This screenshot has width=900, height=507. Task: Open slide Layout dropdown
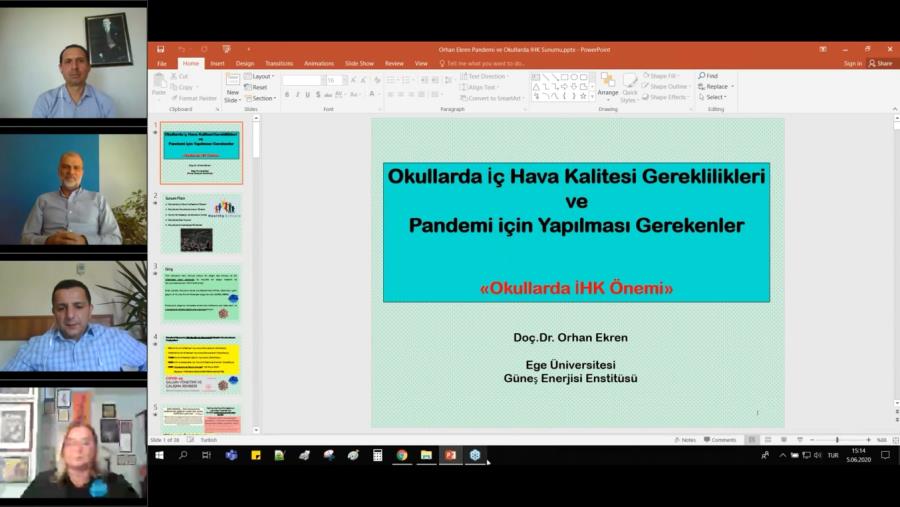coord(259,76)
